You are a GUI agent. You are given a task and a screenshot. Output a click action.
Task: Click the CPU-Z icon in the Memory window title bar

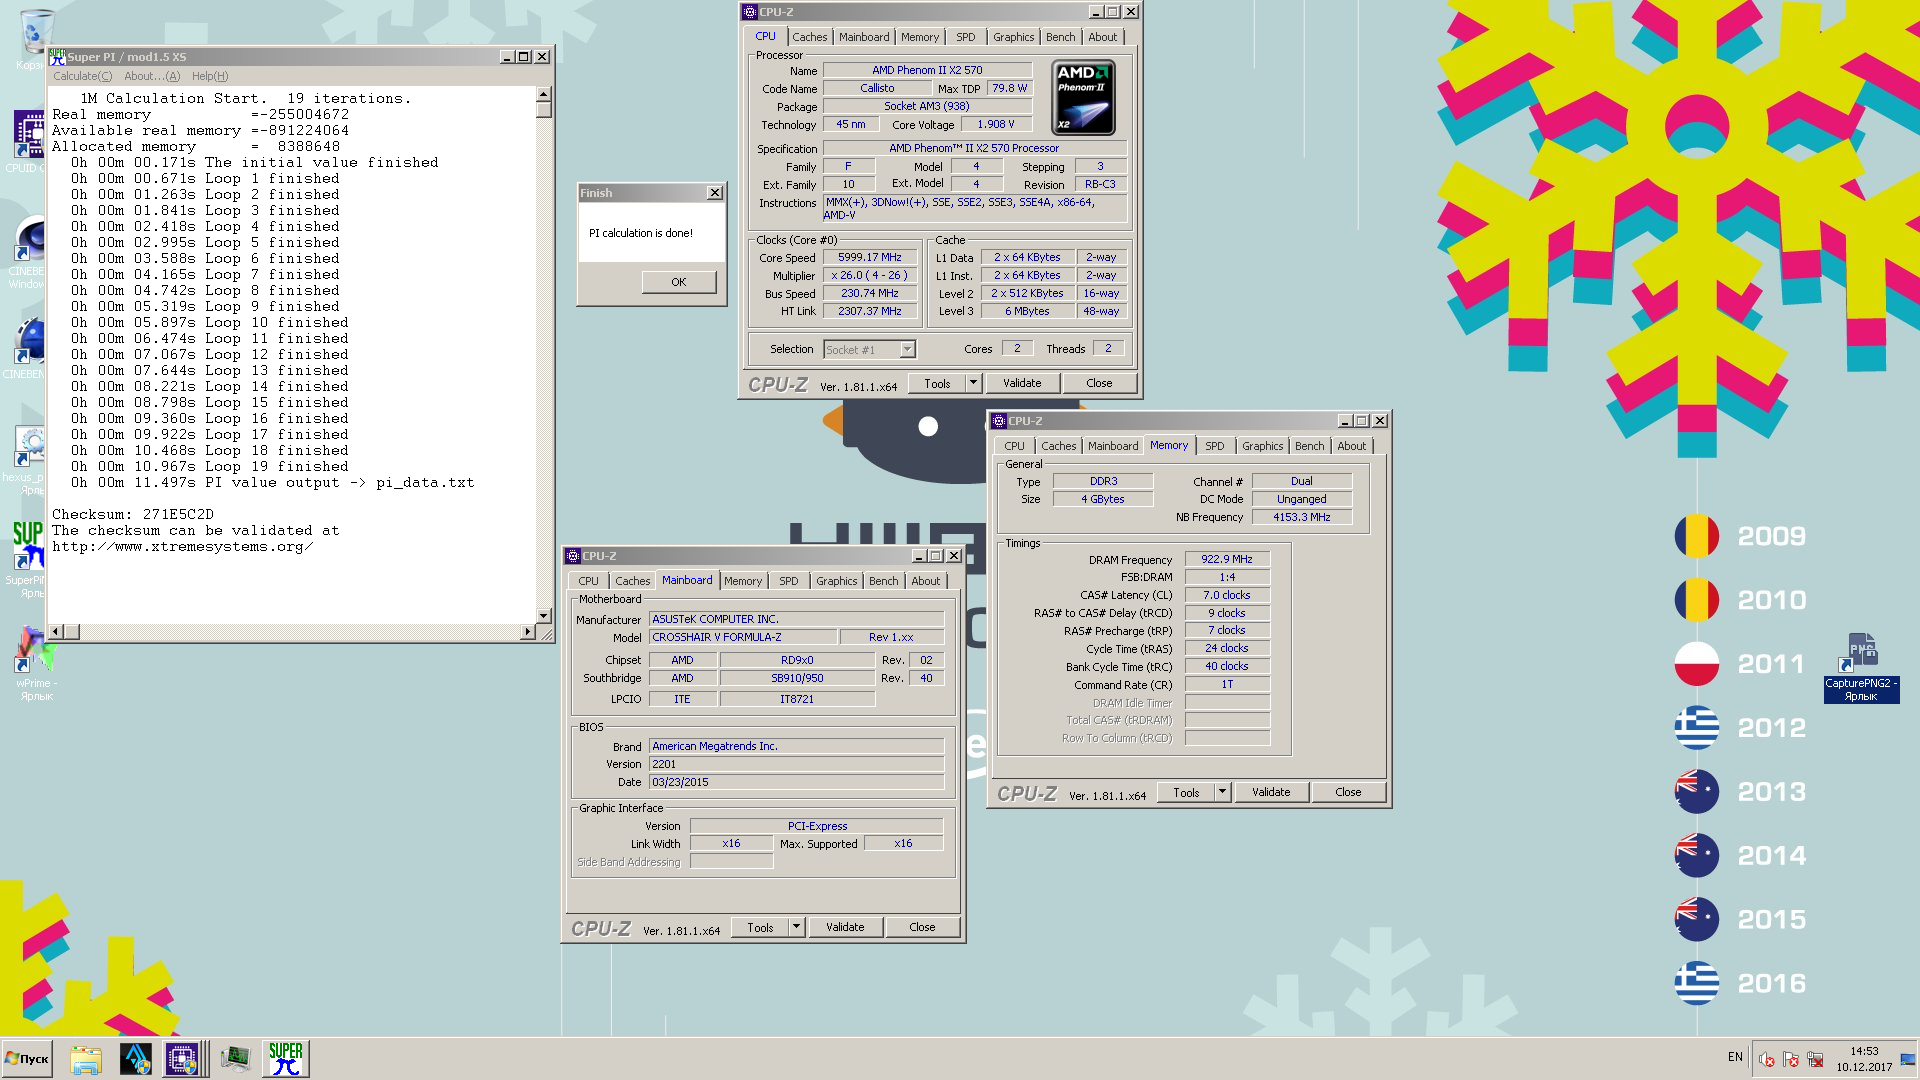coord(998,421)
